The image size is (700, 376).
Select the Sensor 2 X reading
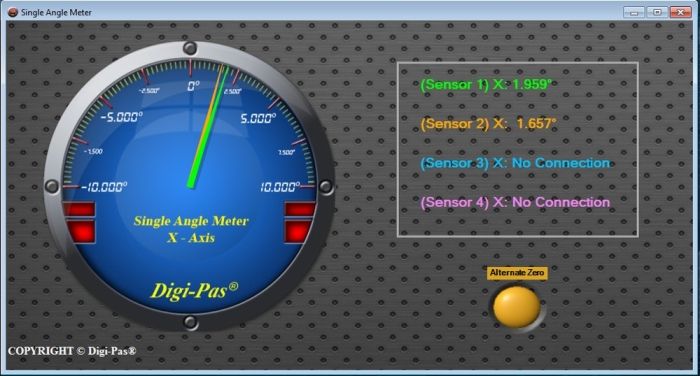(x=488, y=123)
